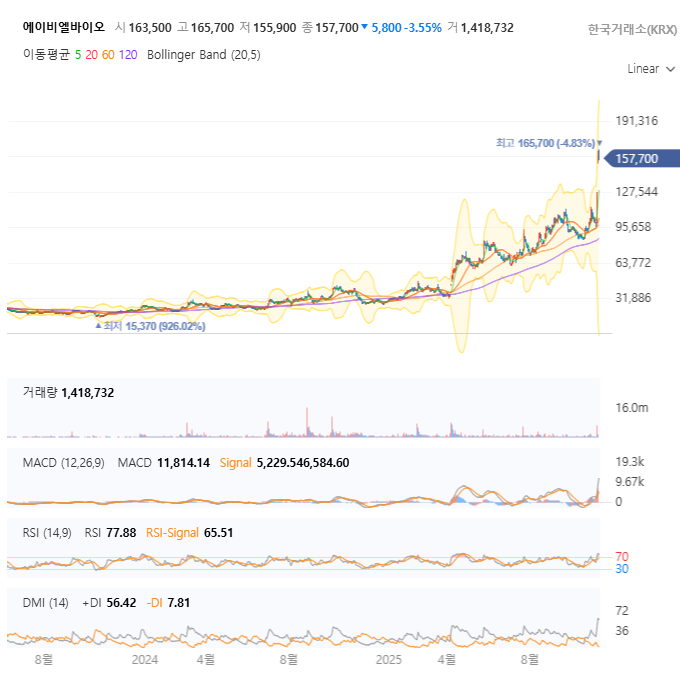Image resolution: width=680 pixels, height=697 pixels.
Task: Click the header volume 1,418,732
Action: [487, 28]
